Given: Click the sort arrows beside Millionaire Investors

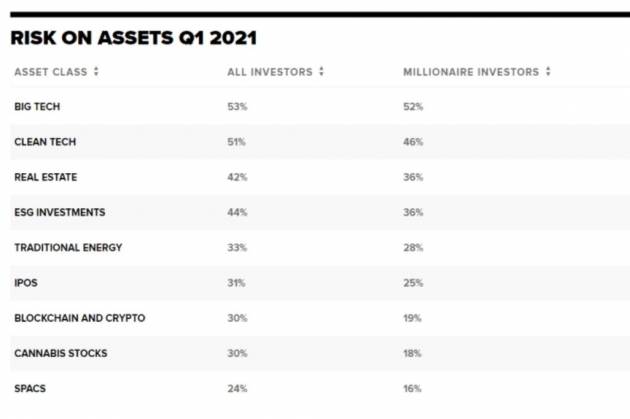Looking at the screenshot, I should point(549,72).
